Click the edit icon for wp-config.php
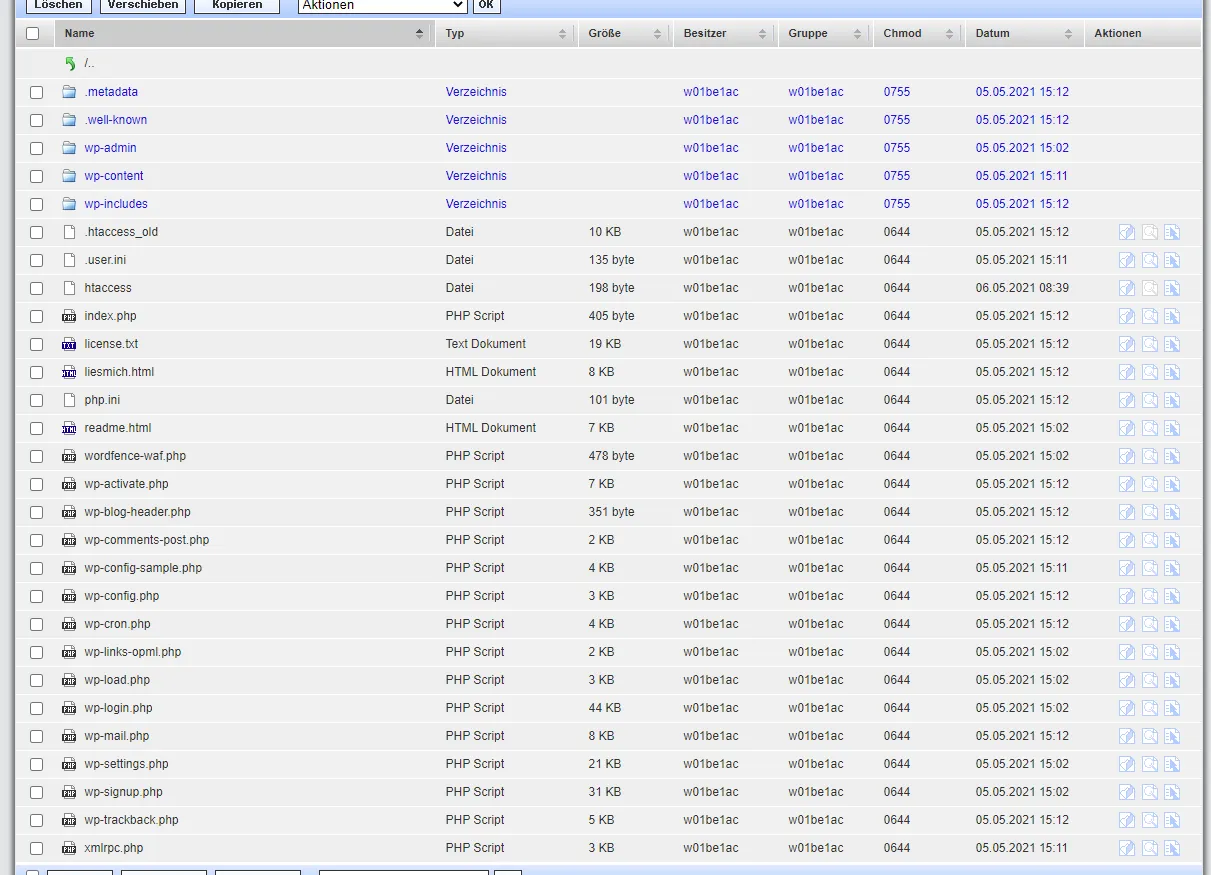The image size is (1211, 875). (1127, 596)
